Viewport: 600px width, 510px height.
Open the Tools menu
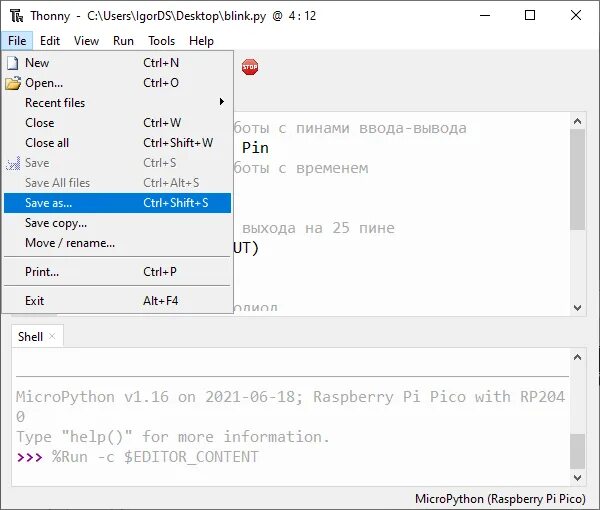161,41
